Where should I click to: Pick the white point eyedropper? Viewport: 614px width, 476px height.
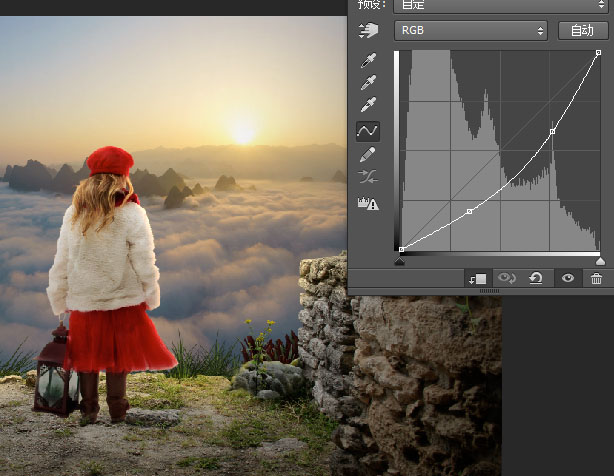pyautogui.click(x=368, y=104)
